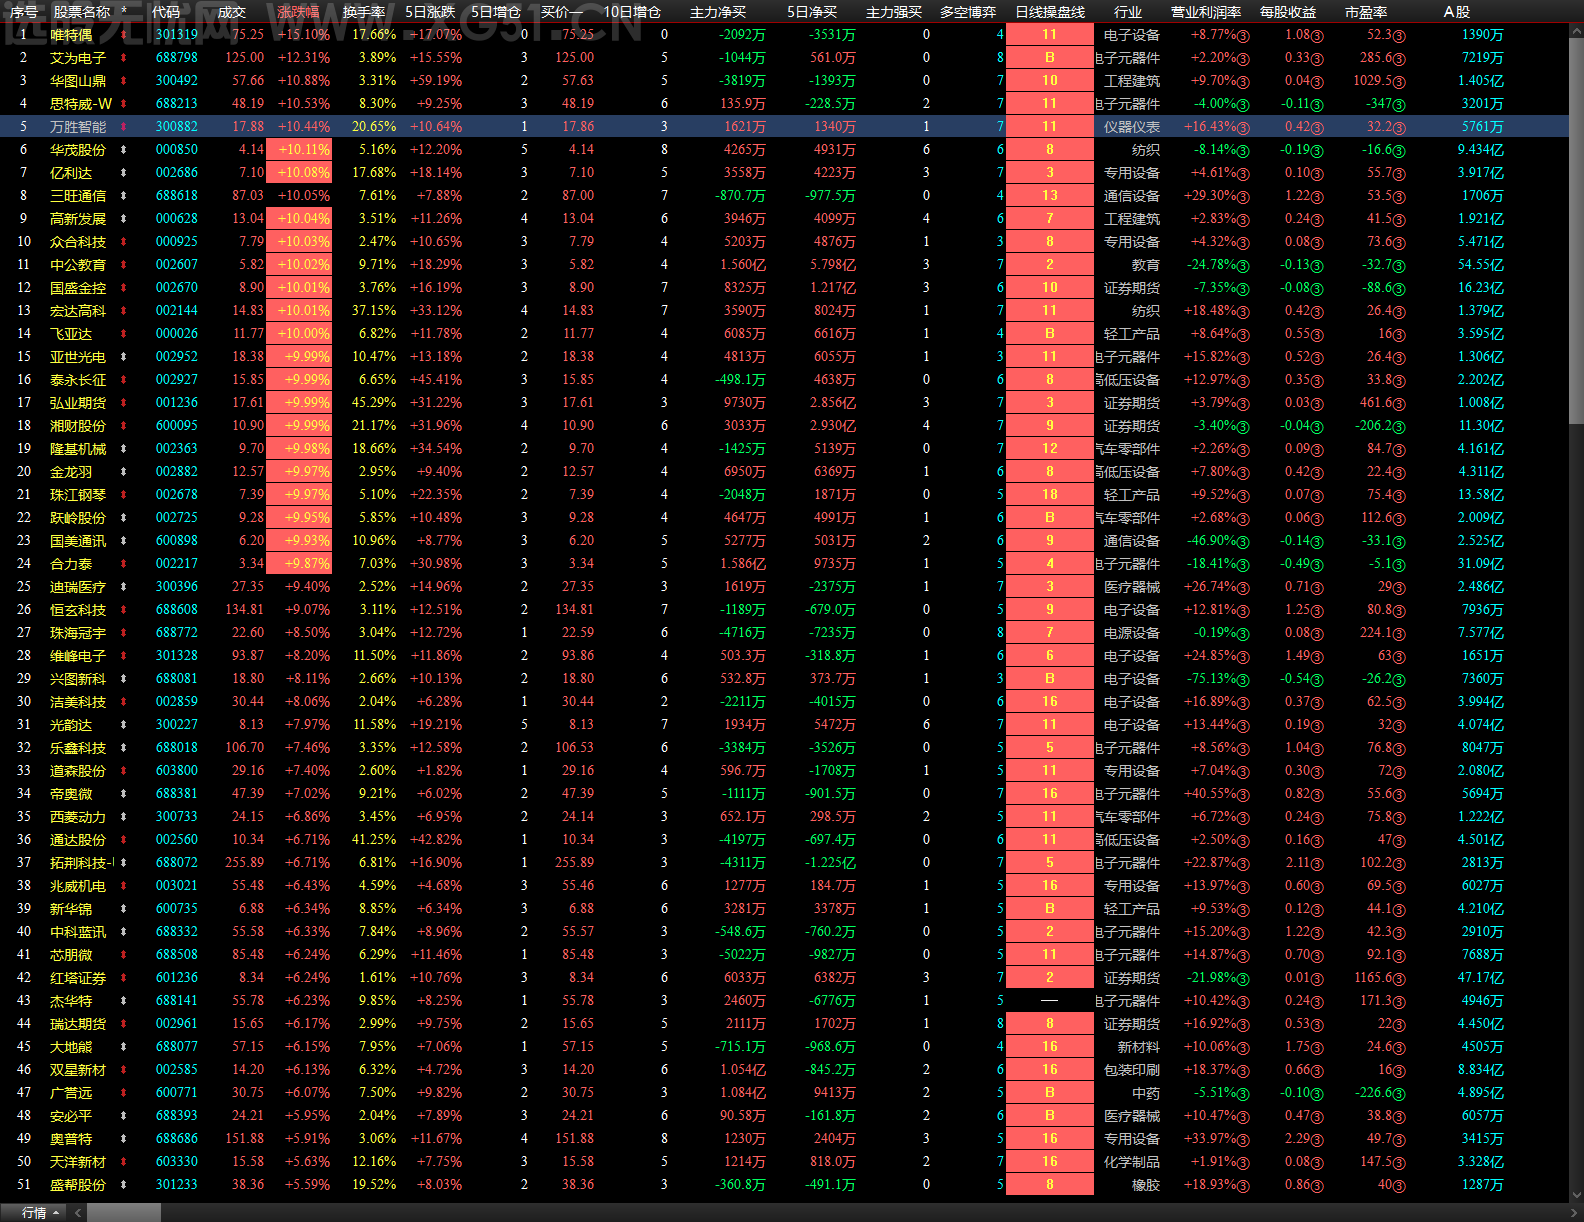The image size is (1584, 1222).
Task: Click the circled 3 badge after 红塔证券's 1165.6
Action: point(1399,979)
